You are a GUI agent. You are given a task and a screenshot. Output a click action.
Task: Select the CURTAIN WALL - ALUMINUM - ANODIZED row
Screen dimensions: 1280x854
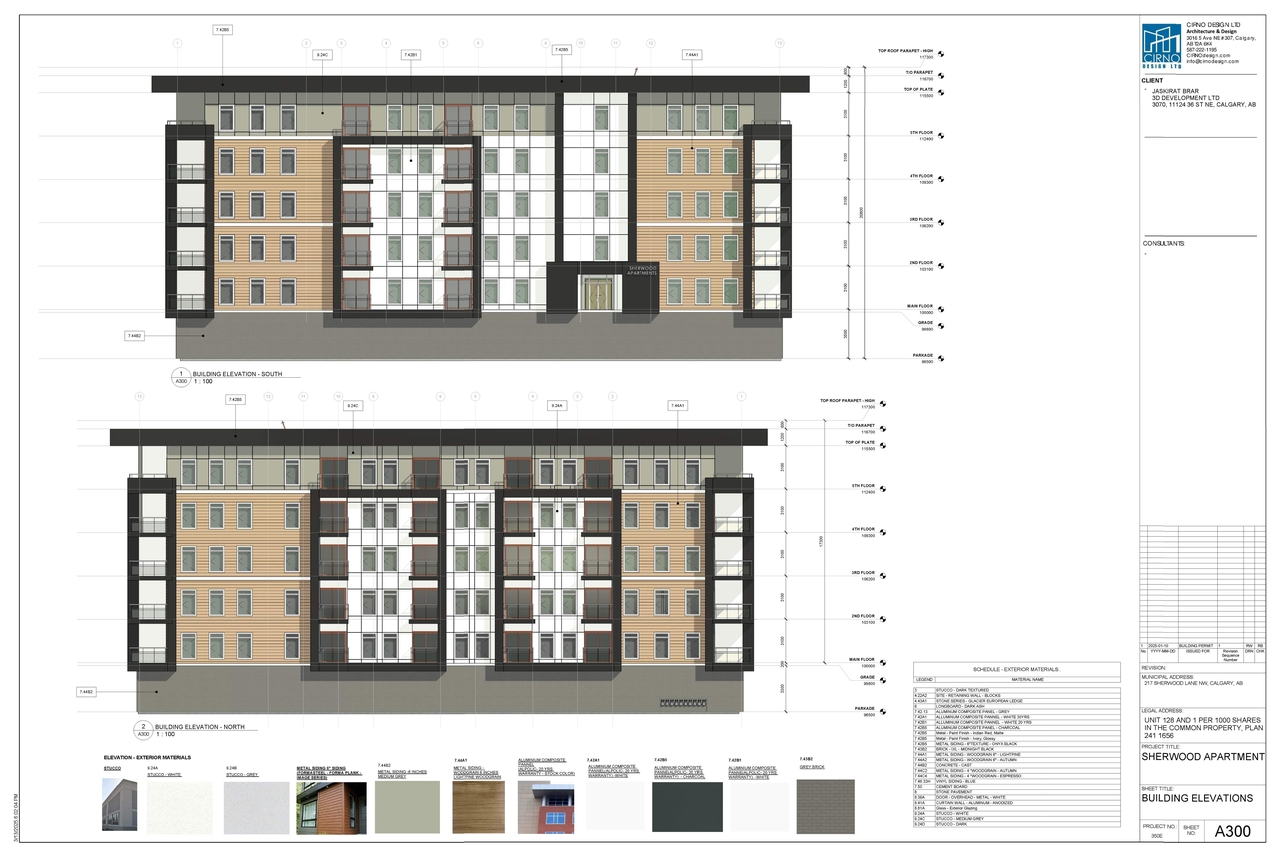coord(1016,802)
